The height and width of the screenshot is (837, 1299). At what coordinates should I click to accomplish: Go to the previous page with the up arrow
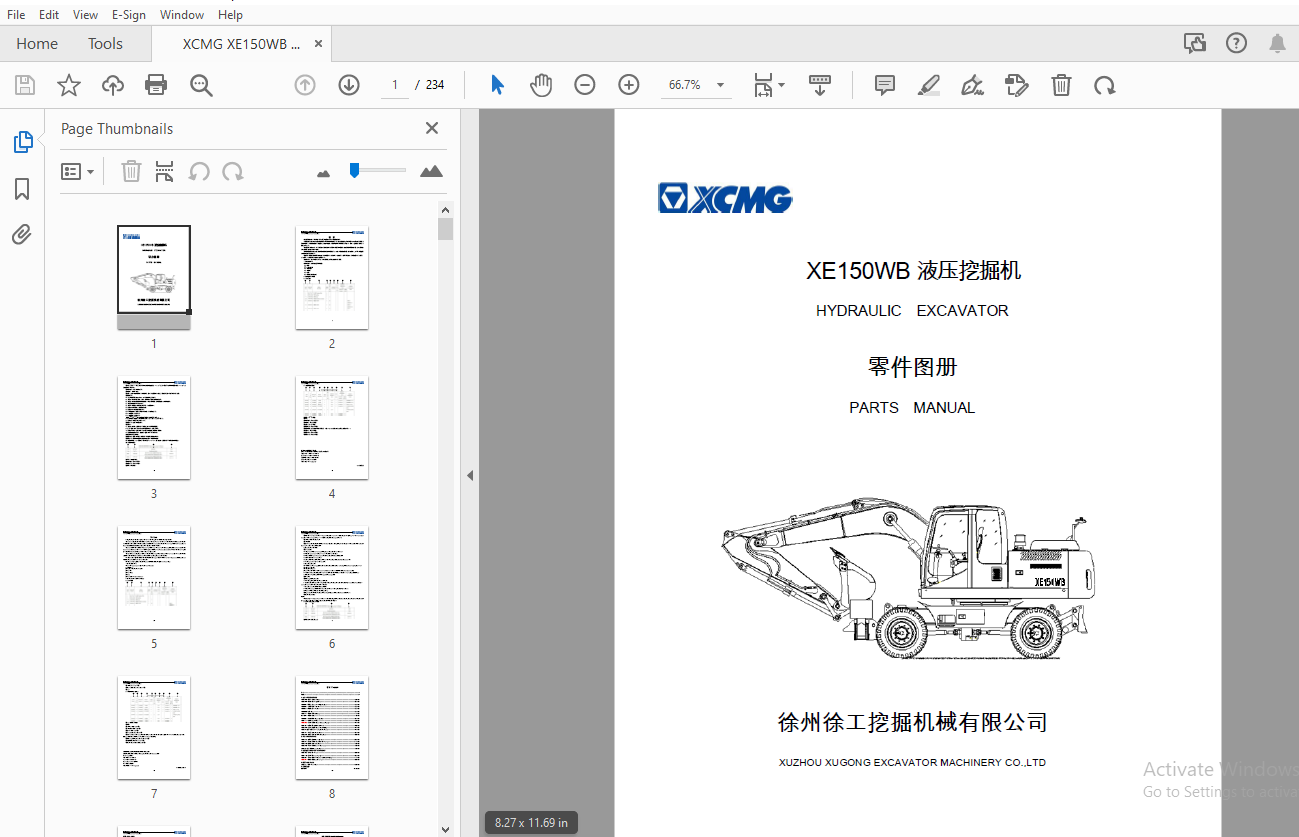coord(305,85)
